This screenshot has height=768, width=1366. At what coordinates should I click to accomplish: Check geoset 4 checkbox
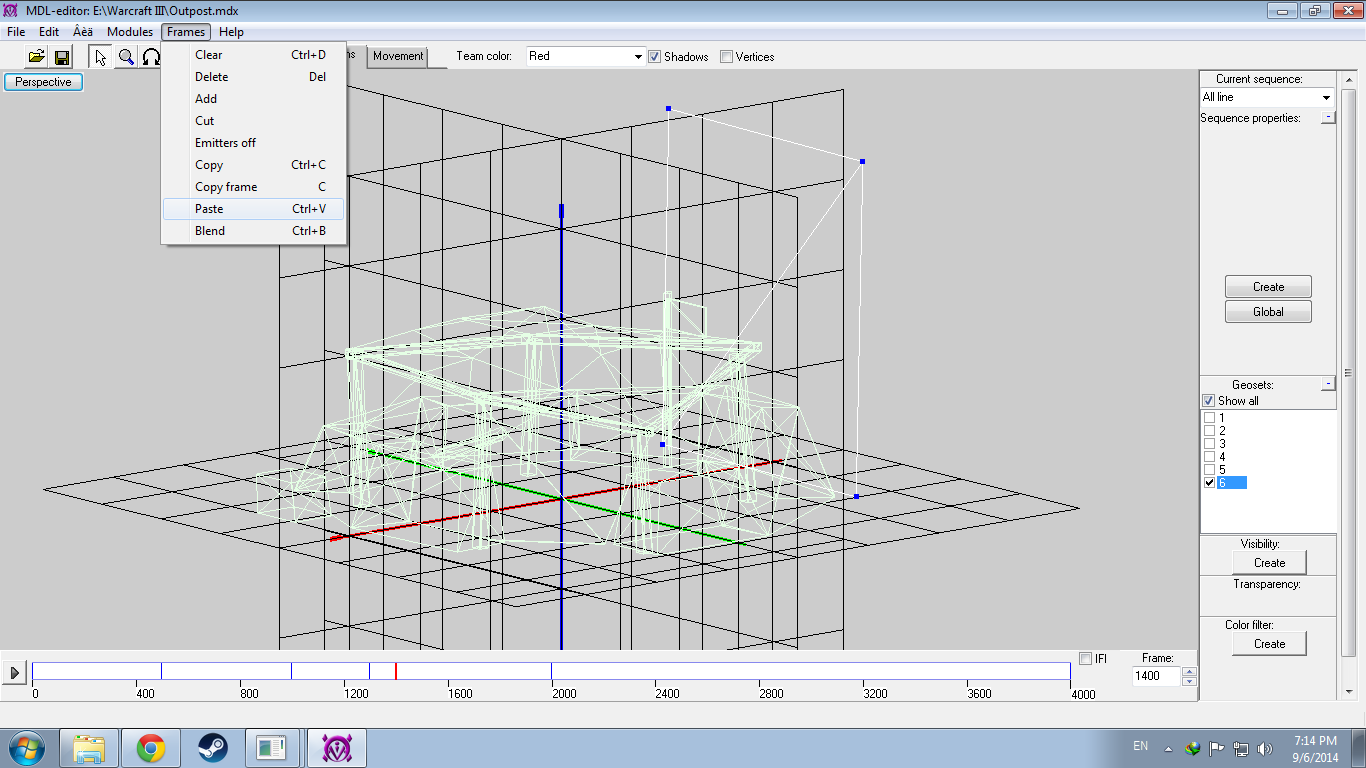click(x=1209, y=457)
